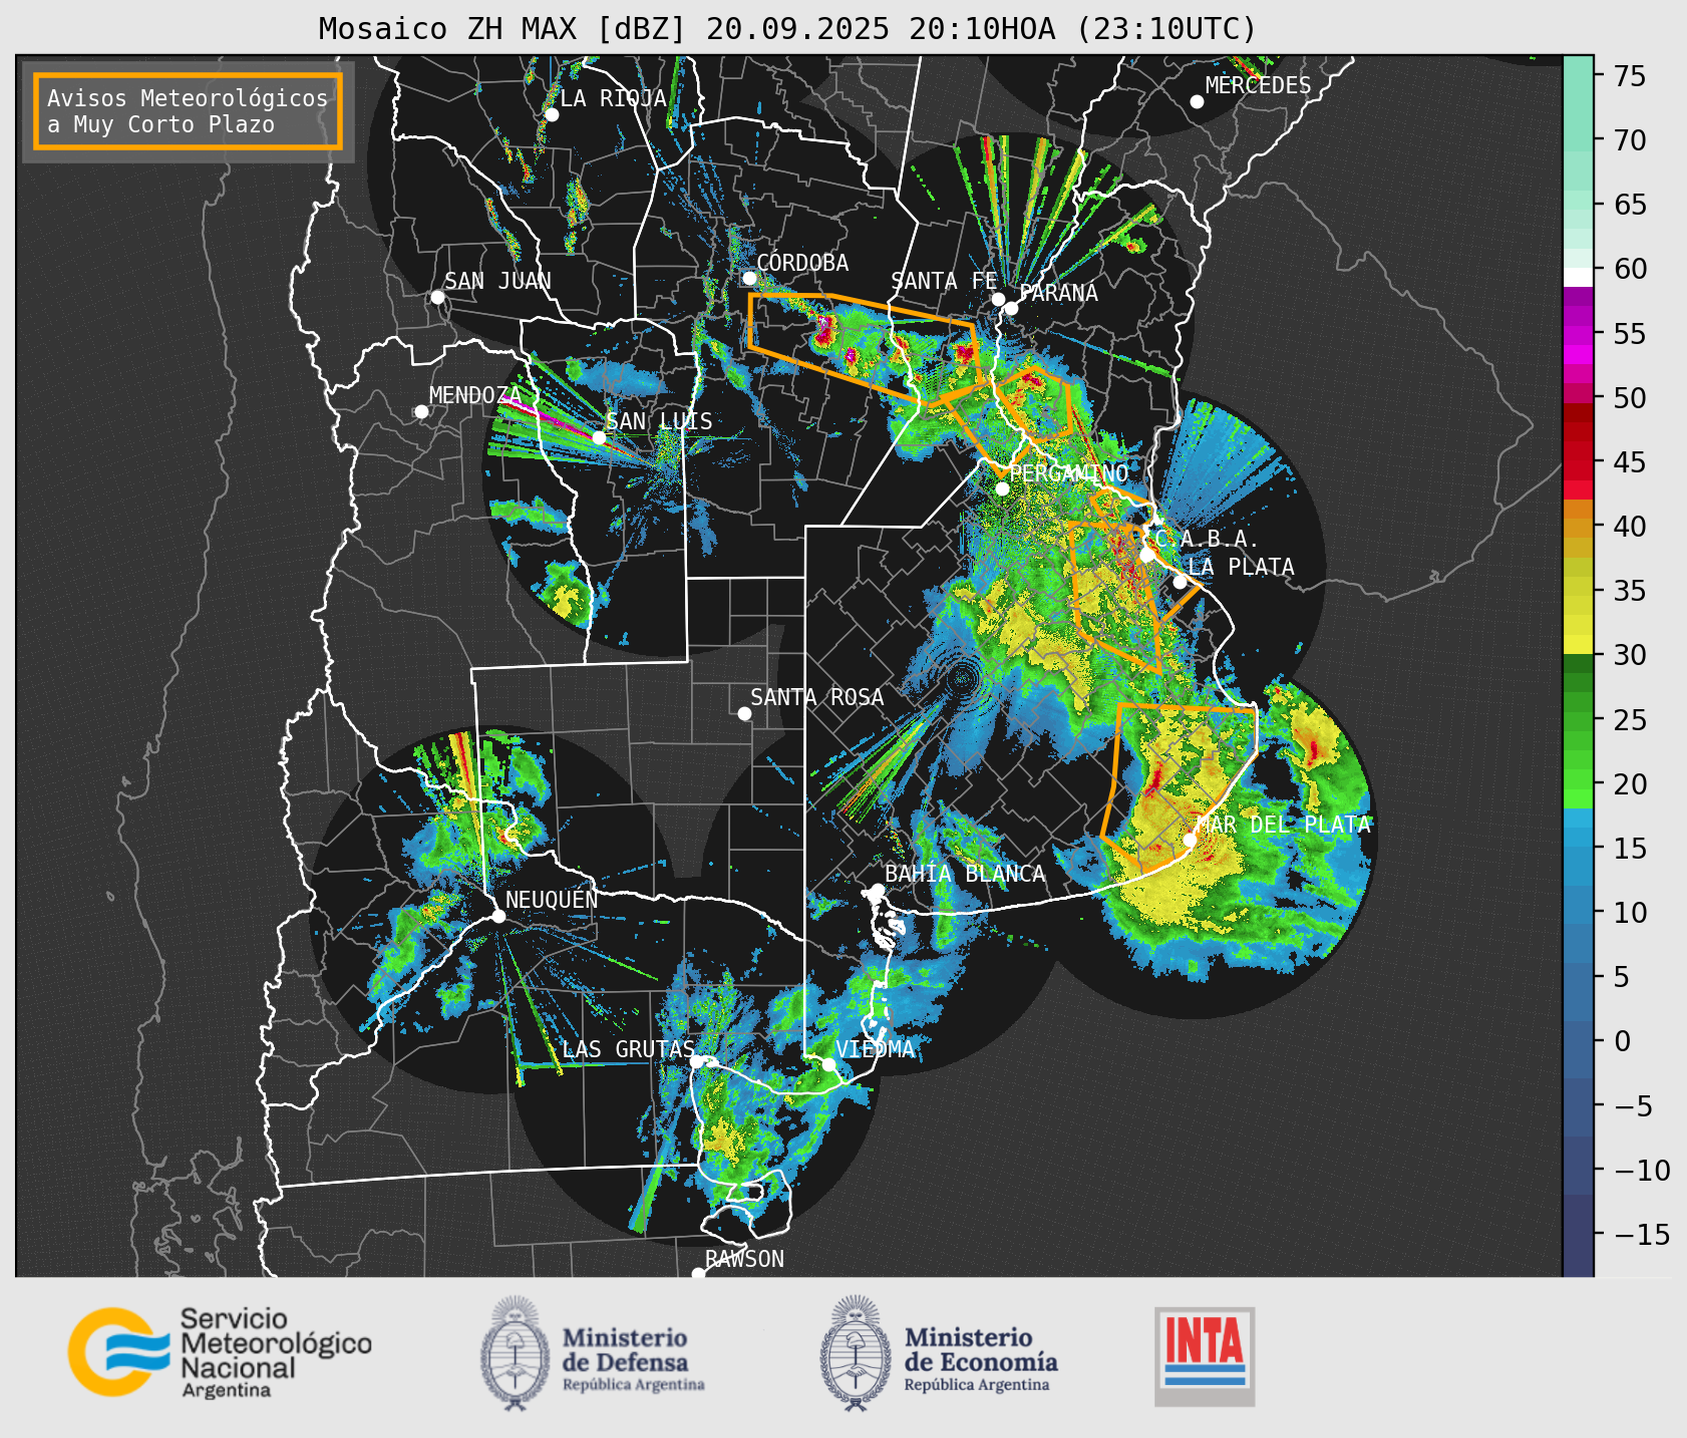Click the LA PLATA city label

[1241, 567]
